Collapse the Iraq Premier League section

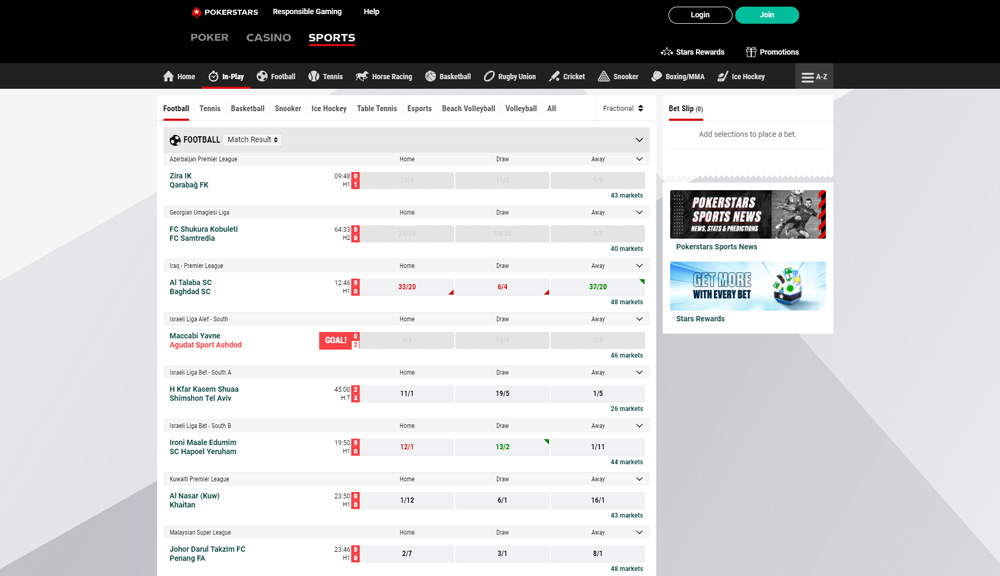[639, 265]
